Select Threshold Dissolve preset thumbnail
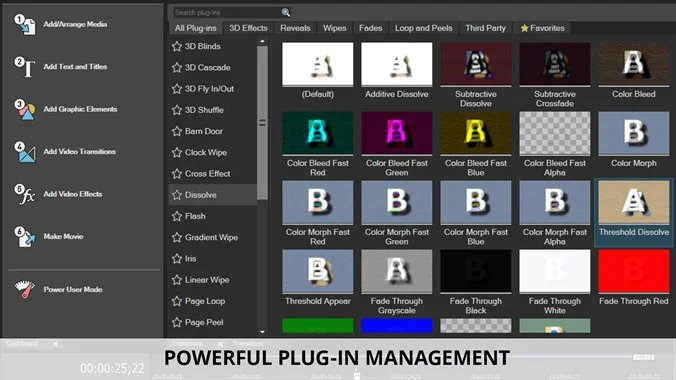Screen dimensions: 676x380 [634, 202]
